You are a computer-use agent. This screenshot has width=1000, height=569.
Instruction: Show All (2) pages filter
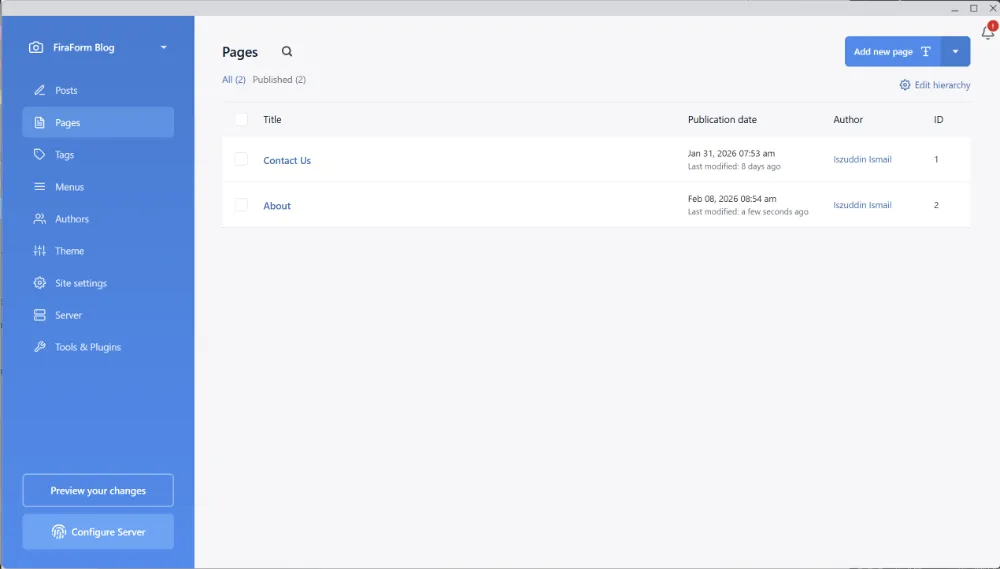[x=233, y=80]
